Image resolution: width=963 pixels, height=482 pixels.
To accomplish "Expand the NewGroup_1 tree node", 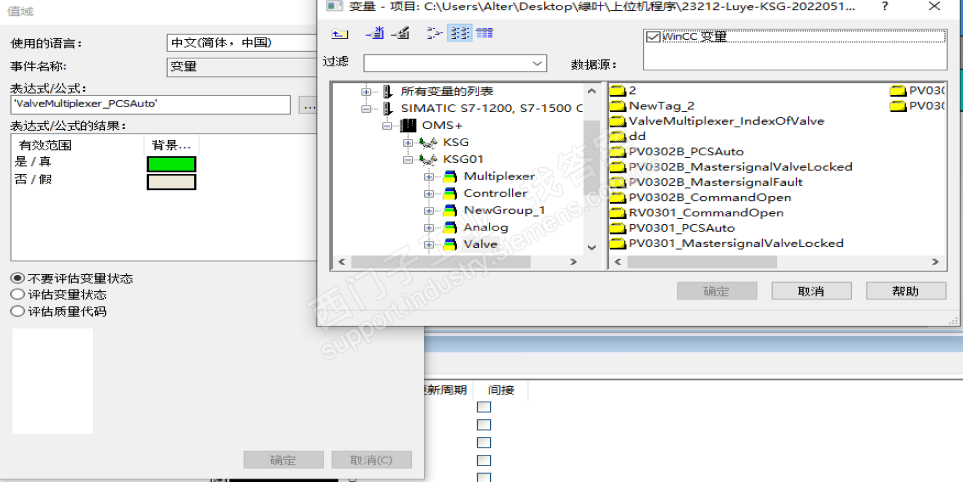I will tap(429, 211).
